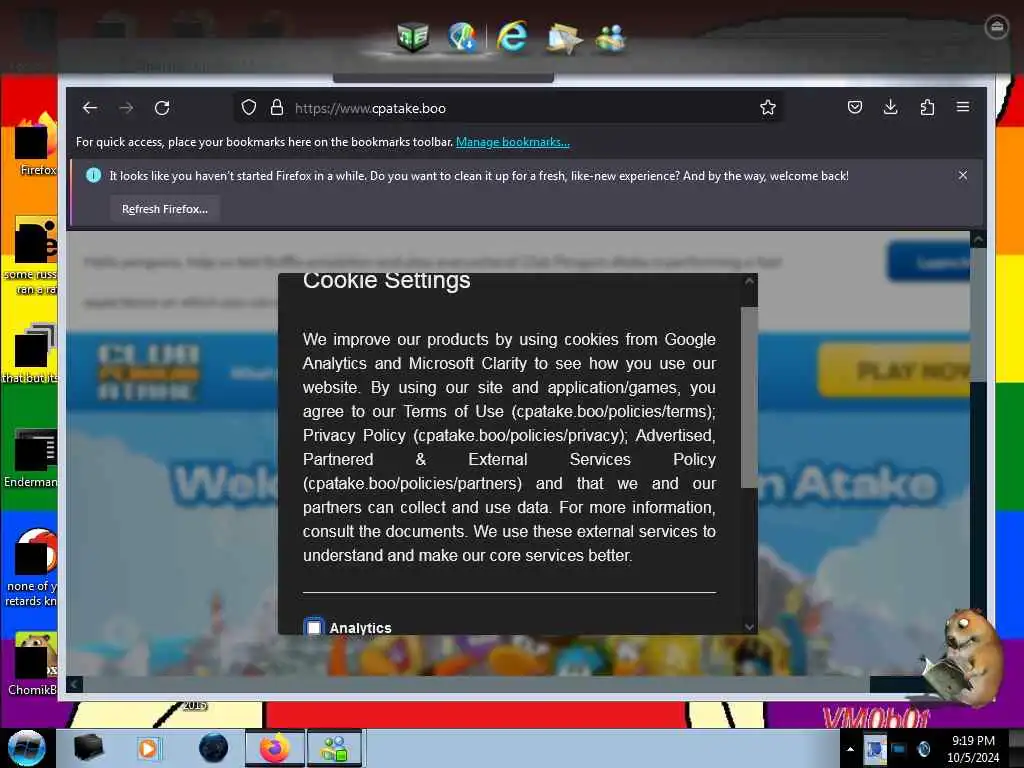Open the people icon in top dock

pyautogui.click(x=611, y=38)
